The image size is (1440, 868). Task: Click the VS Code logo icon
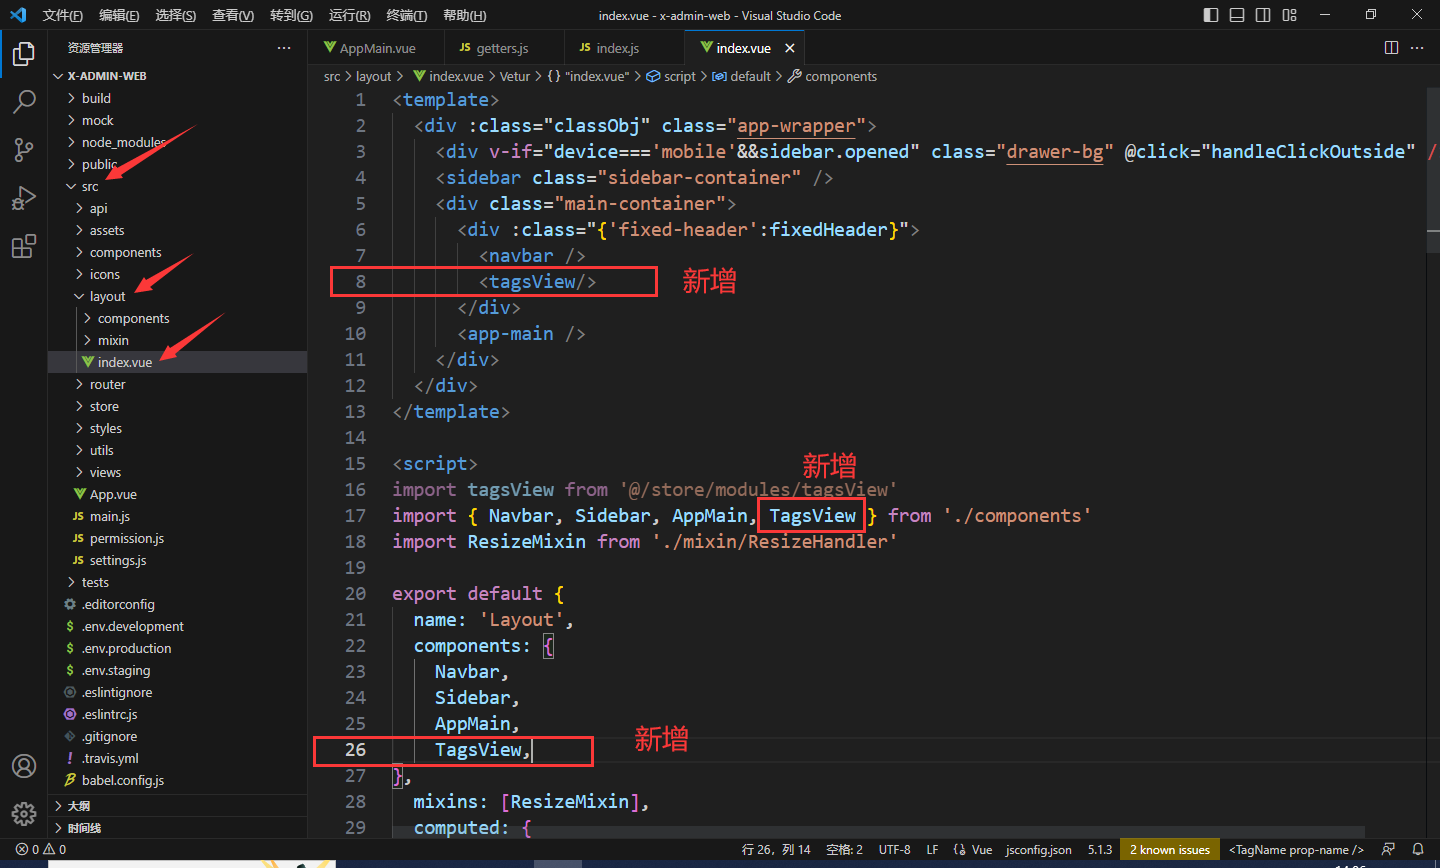17,15
